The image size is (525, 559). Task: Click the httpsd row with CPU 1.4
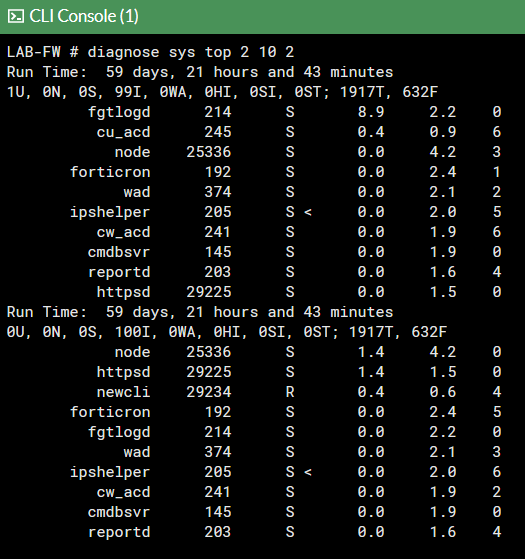(x=299, y=372)
